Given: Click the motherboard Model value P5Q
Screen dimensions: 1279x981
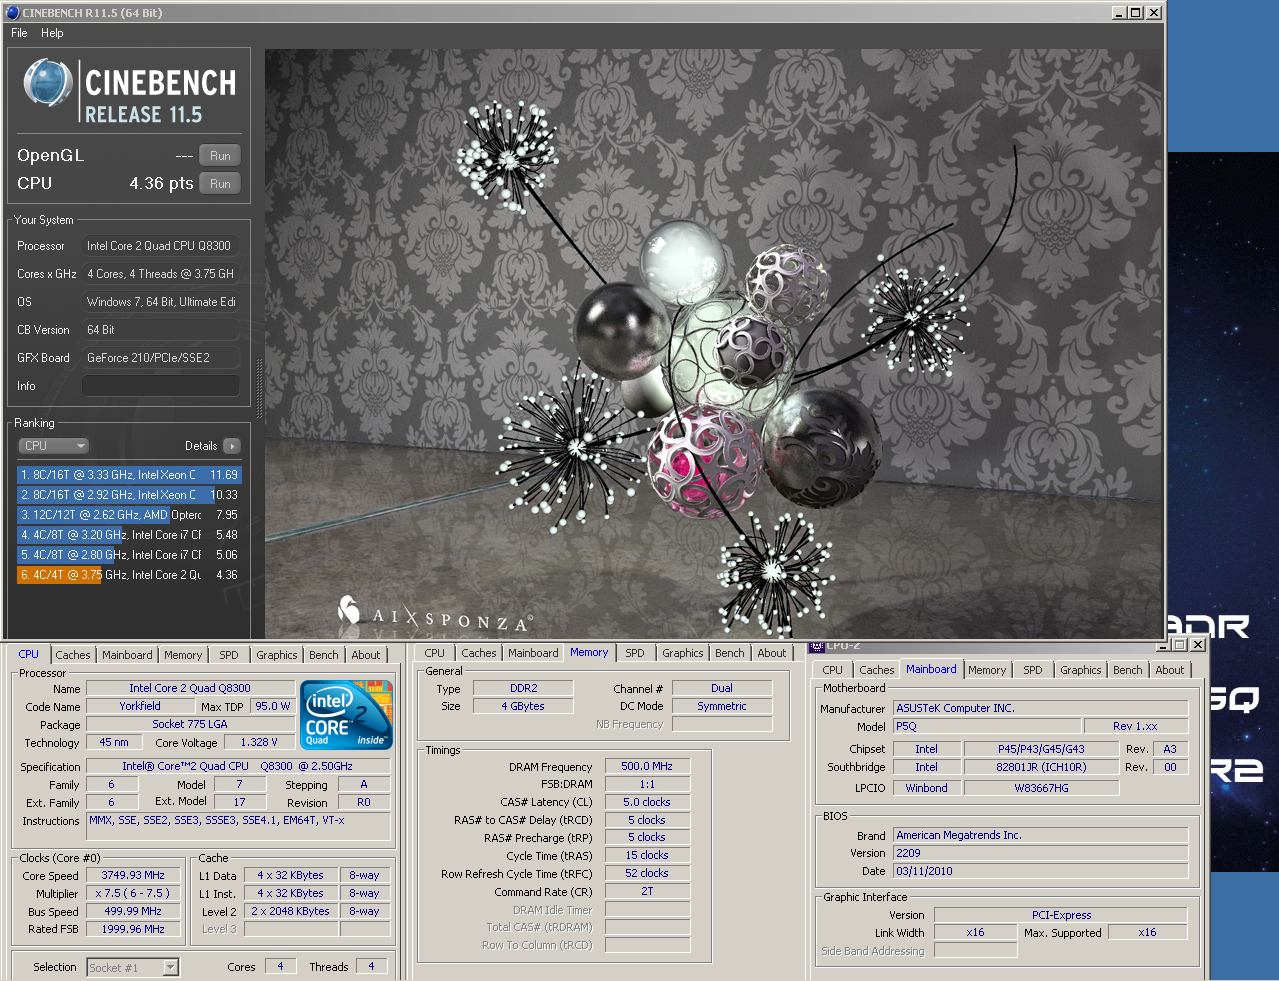Looking at the screenshot, I should (987, 726).
